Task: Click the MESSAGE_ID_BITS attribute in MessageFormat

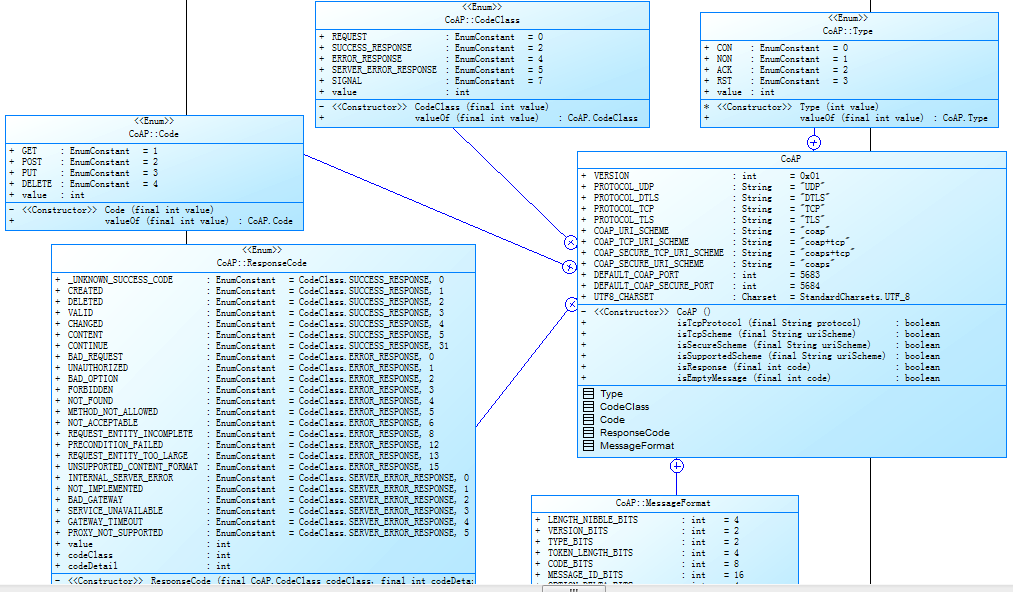Action: point(640,575)
